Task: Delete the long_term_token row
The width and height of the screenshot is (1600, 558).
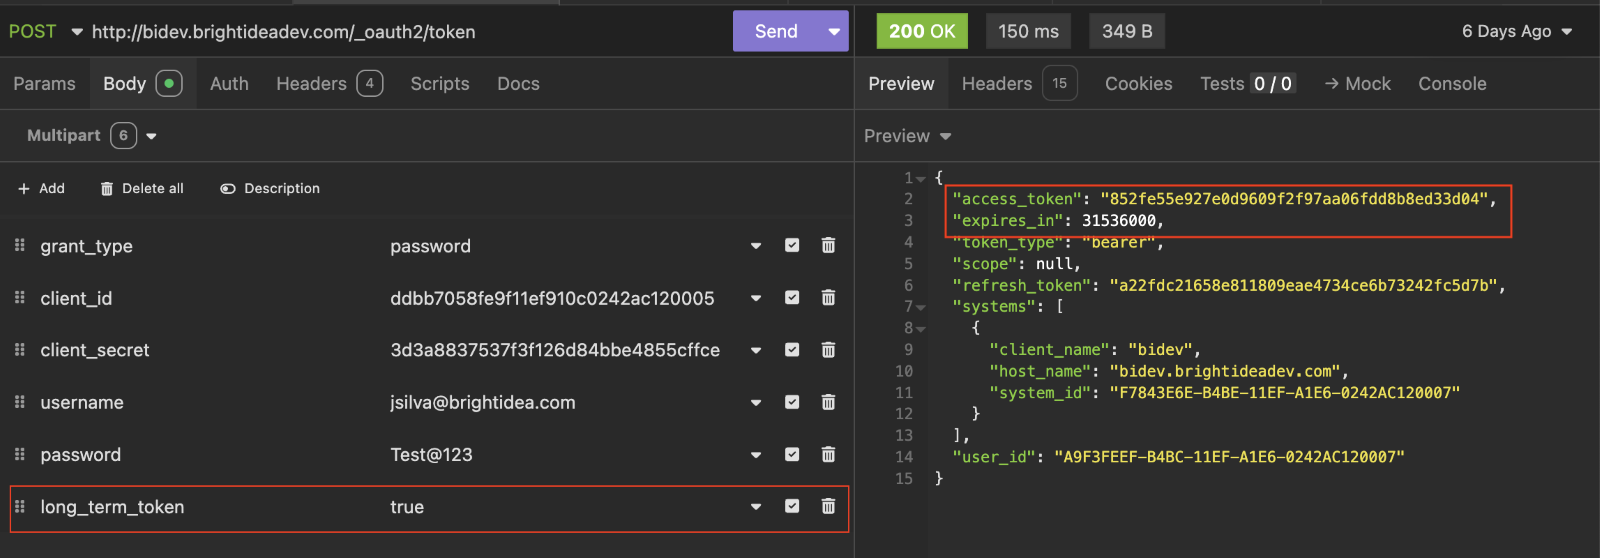Action: click(828, 506)
